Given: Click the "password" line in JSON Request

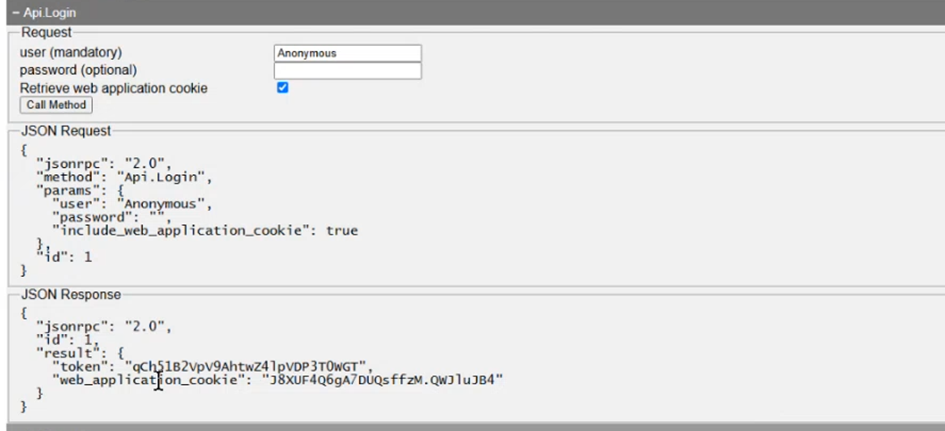Looking at the screenshot, I should click(112, 217).
